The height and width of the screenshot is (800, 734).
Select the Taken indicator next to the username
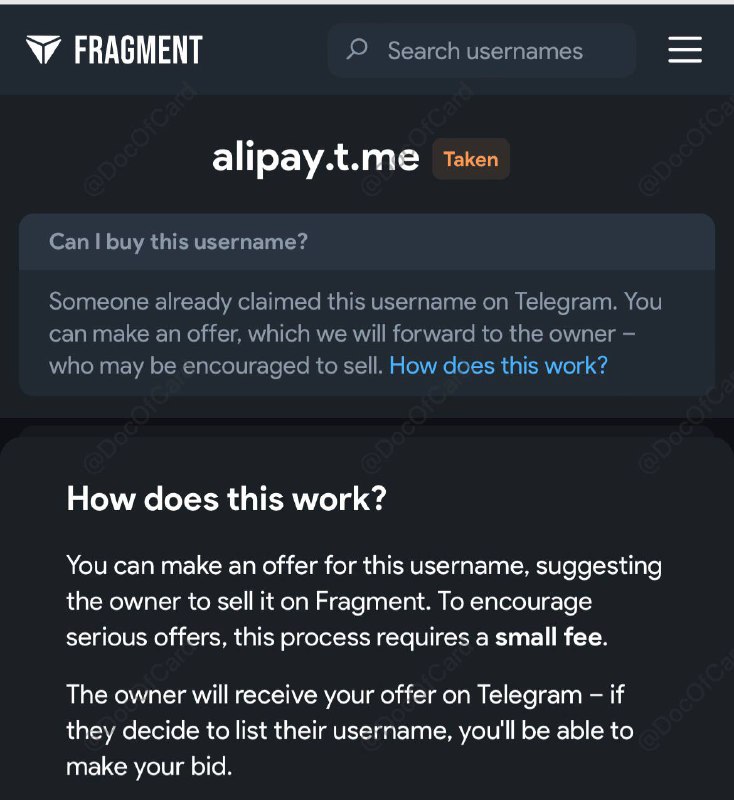471,159
